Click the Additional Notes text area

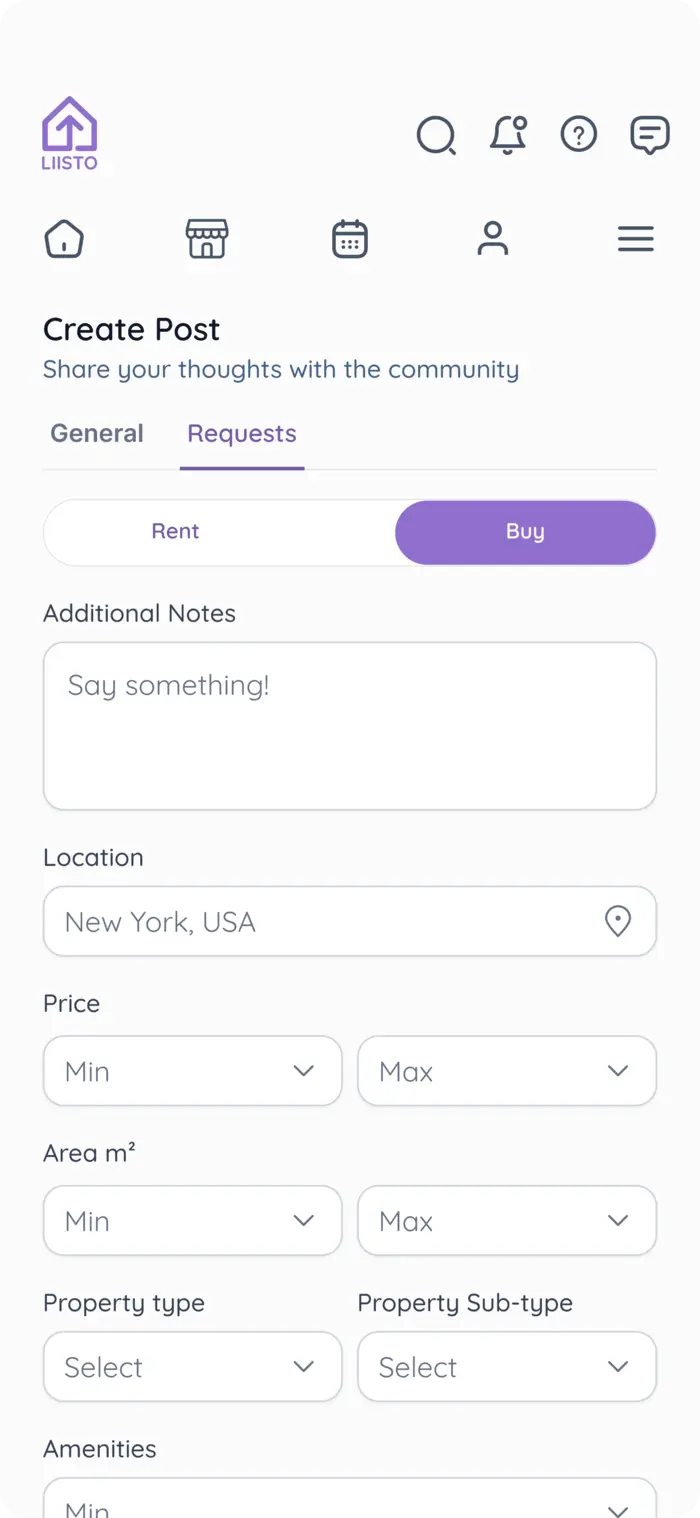(350, 726)
